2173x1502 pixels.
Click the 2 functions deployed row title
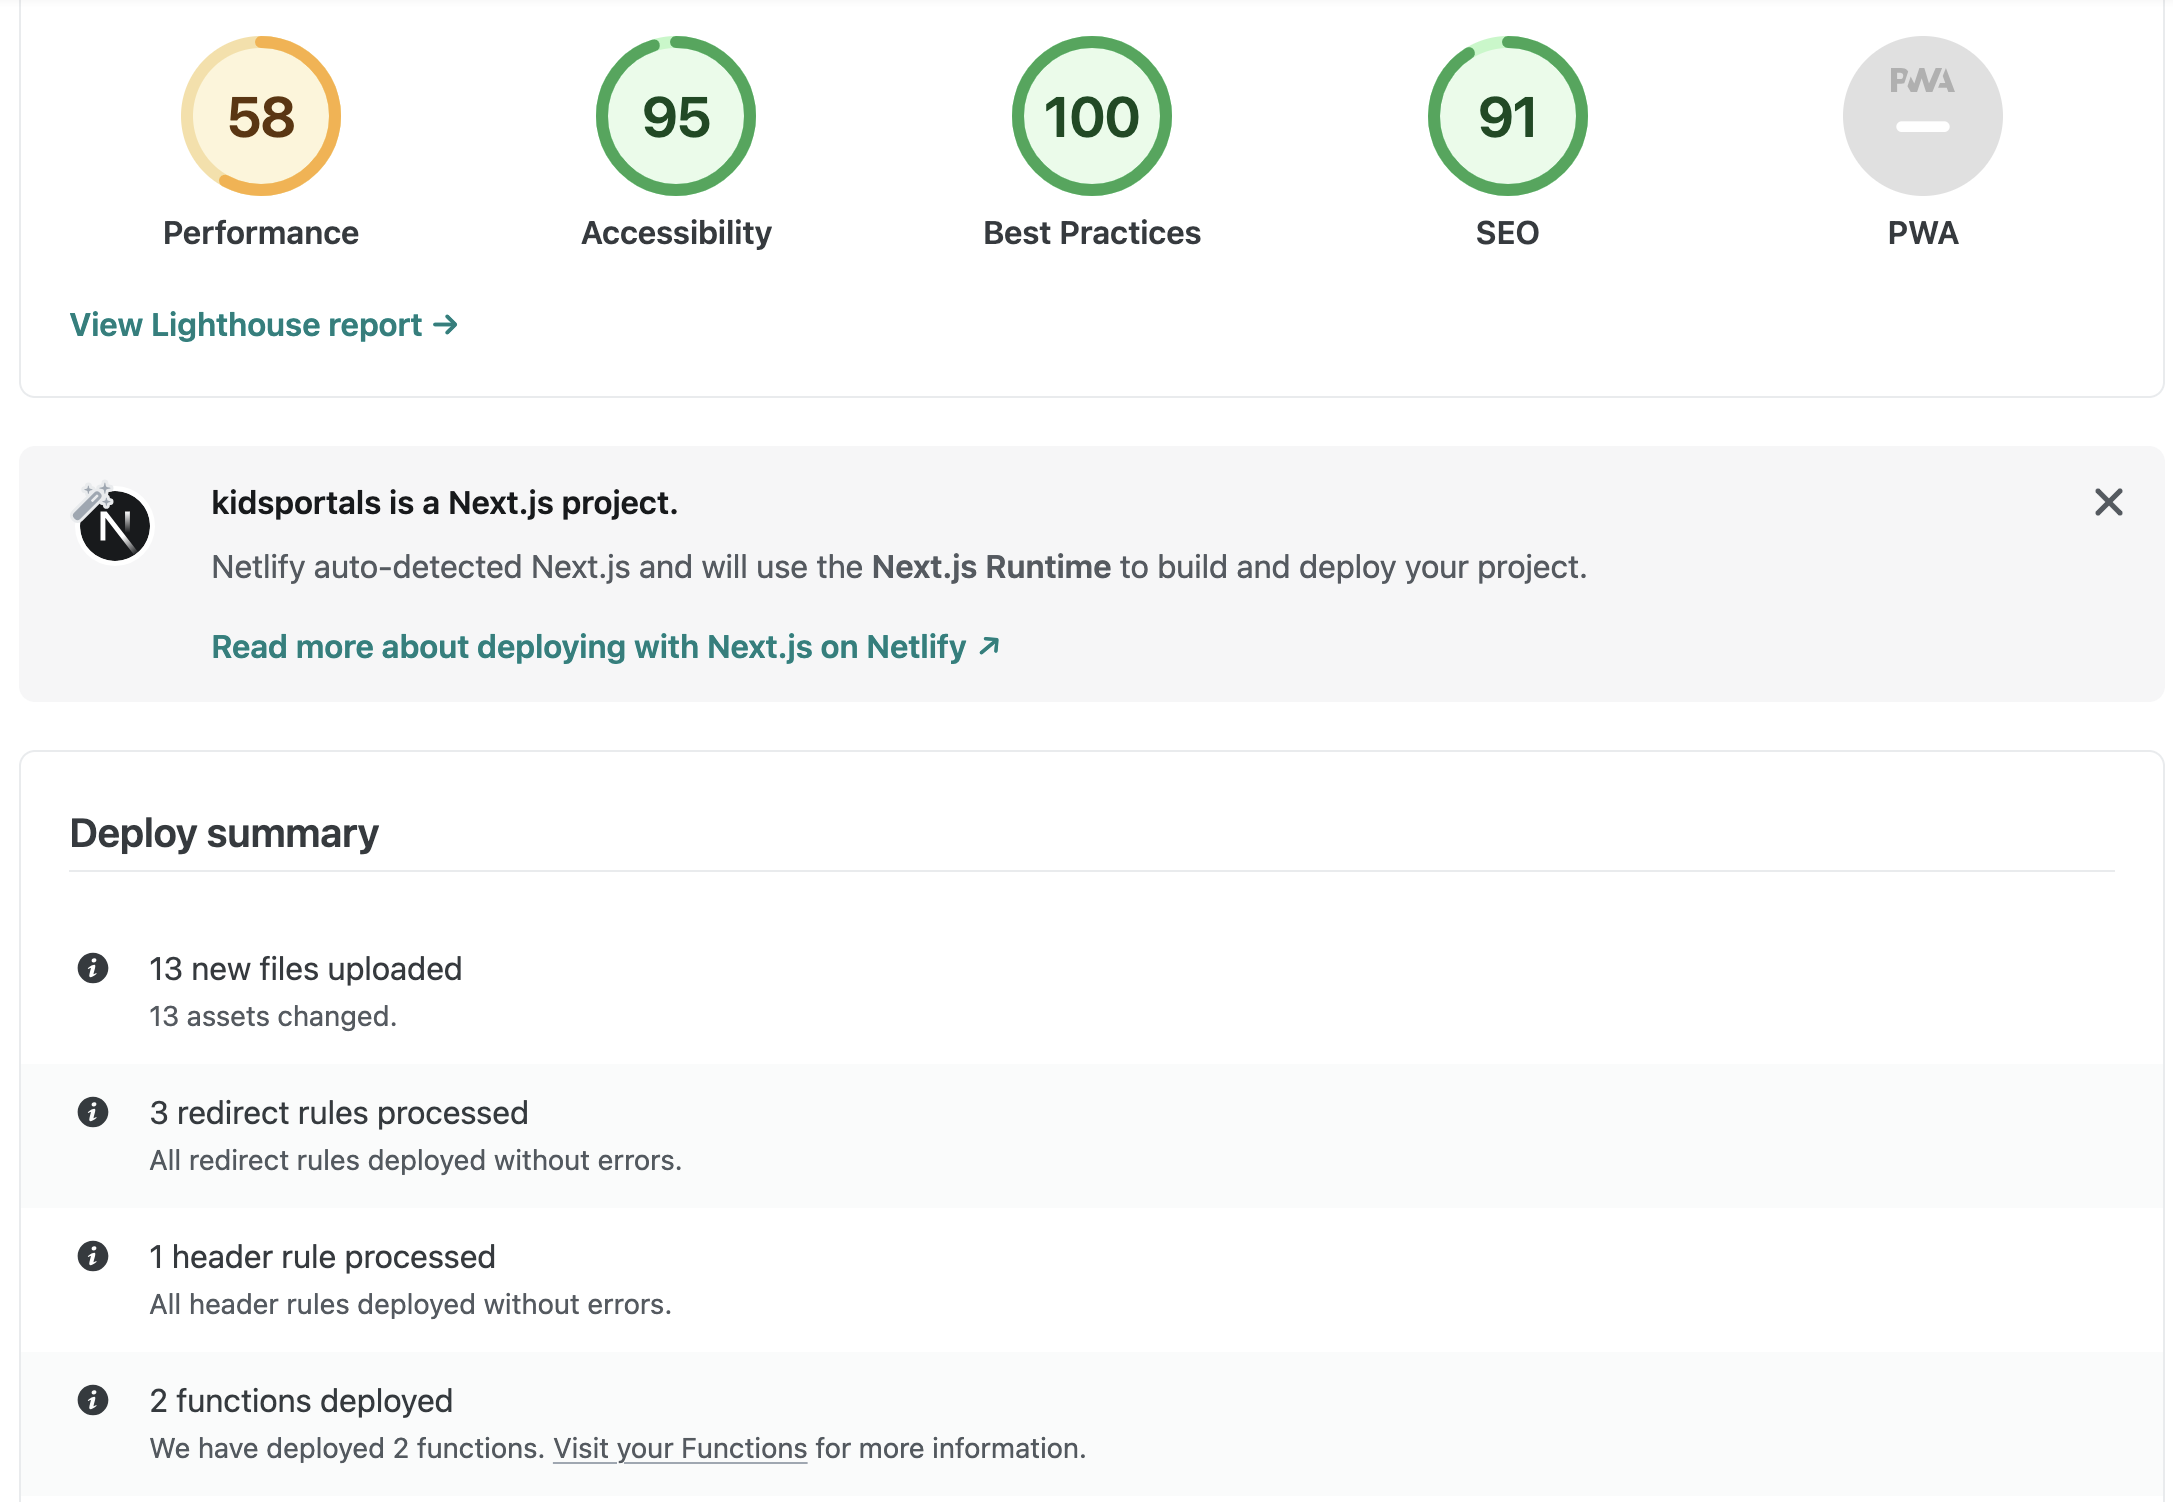click(x=301, y=1401)
